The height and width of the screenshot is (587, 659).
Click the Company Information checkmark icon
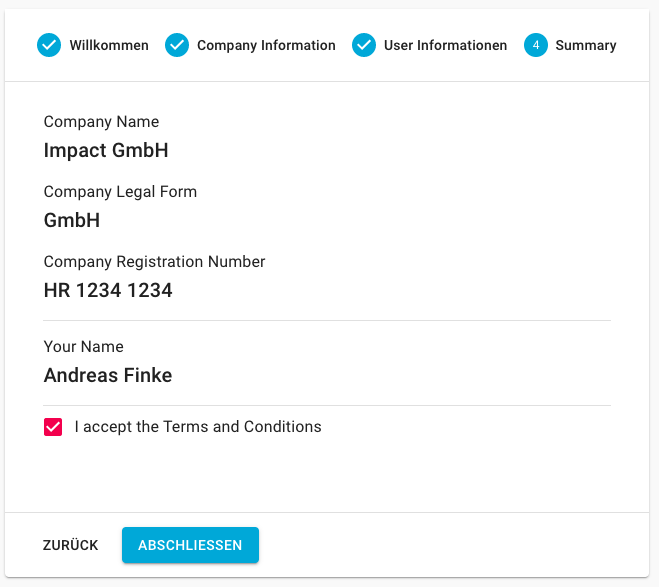point(177,45)
